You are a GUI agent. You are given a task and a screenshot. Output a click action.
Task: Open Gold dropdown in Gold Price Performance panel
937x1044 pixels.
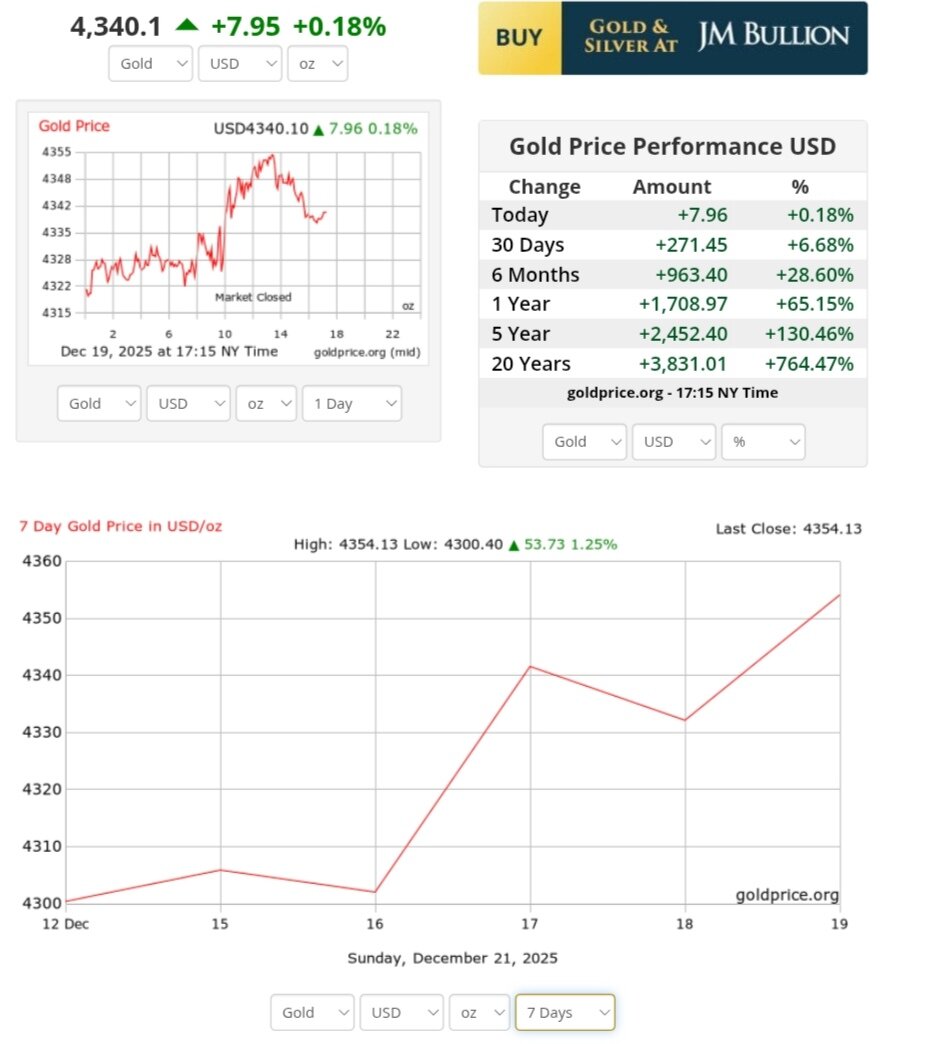tap(584, 442)
